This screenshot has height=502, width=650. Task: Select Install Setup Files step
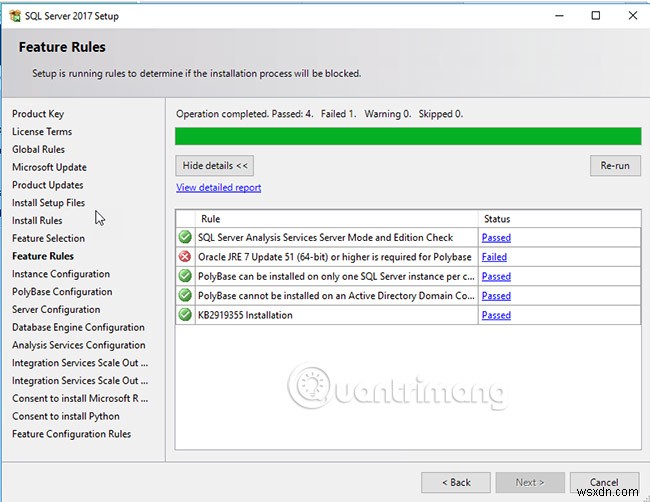click(48, 203)
